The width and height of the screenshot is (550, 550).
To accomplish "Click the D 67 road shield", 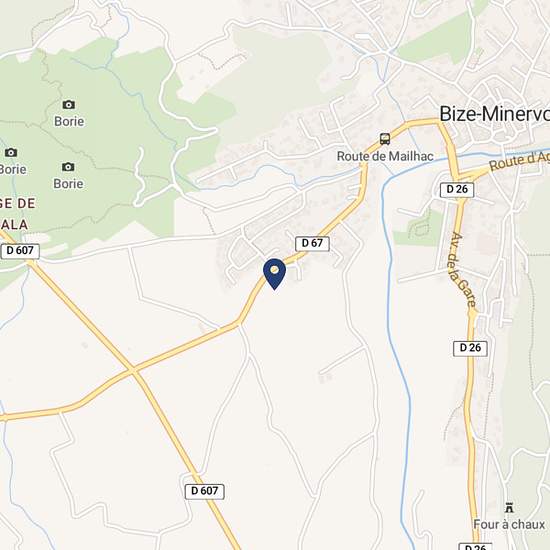I will click(312, 243).
